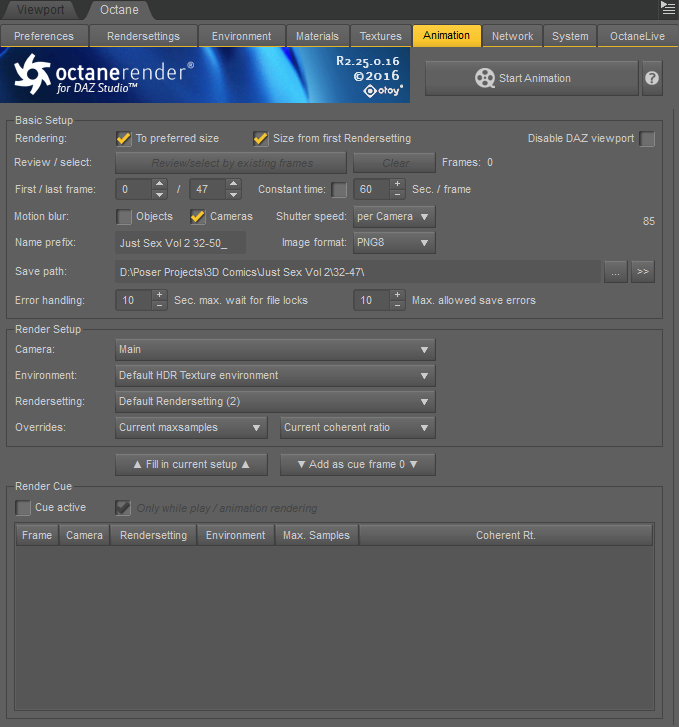Switch to the Viewport tab
679x727 pixels.
click(x=40, y=10)
